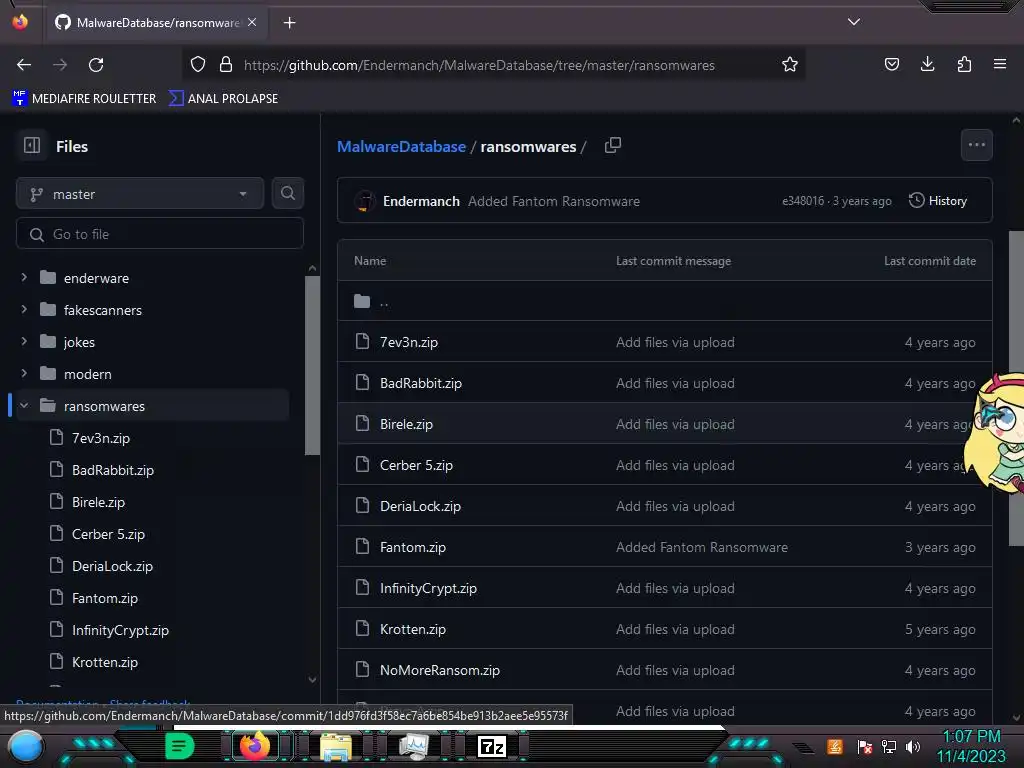The width and height of the screenshot is (1024, 768).
Task: View site security lock information
Action: (x=226, y=65)
